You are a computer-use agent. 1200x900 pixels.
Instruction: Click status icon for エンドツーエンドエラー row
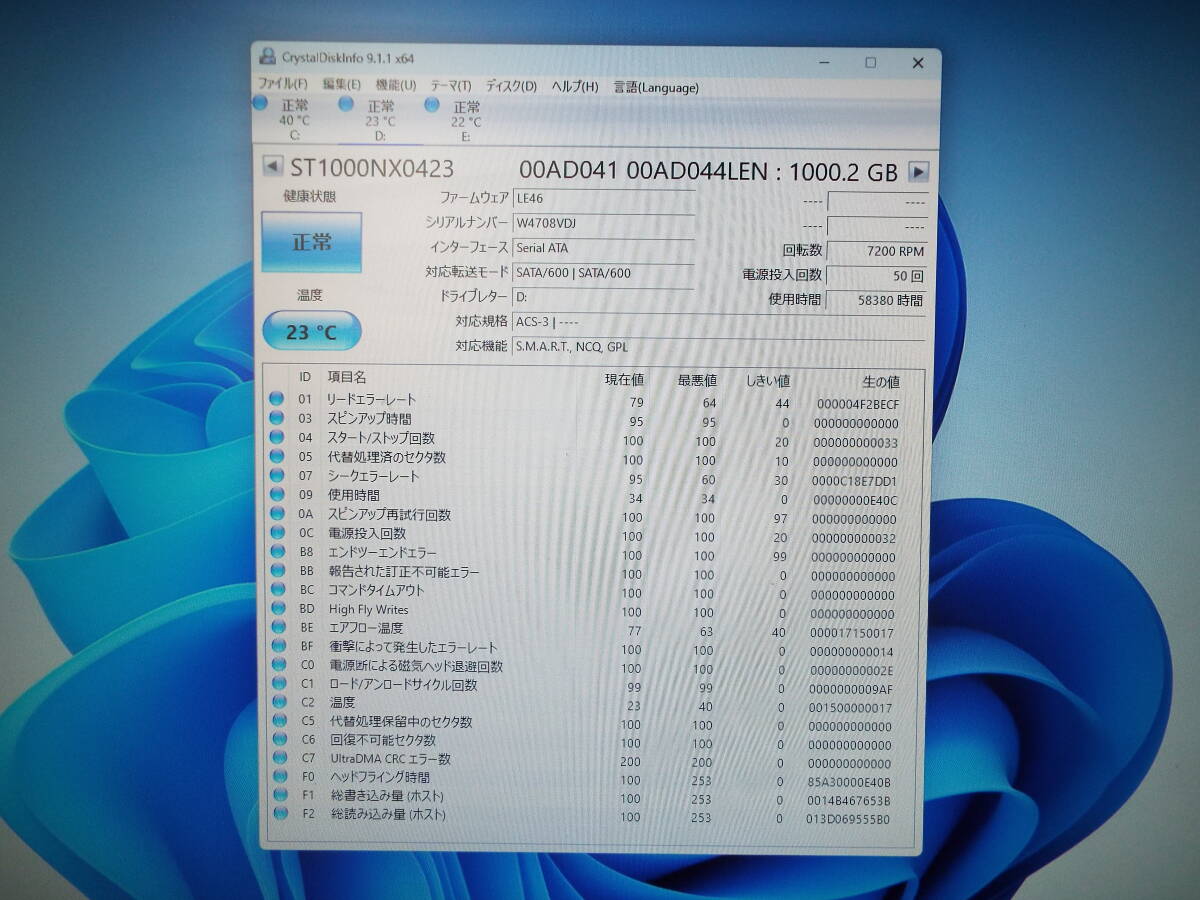[277, 551]
